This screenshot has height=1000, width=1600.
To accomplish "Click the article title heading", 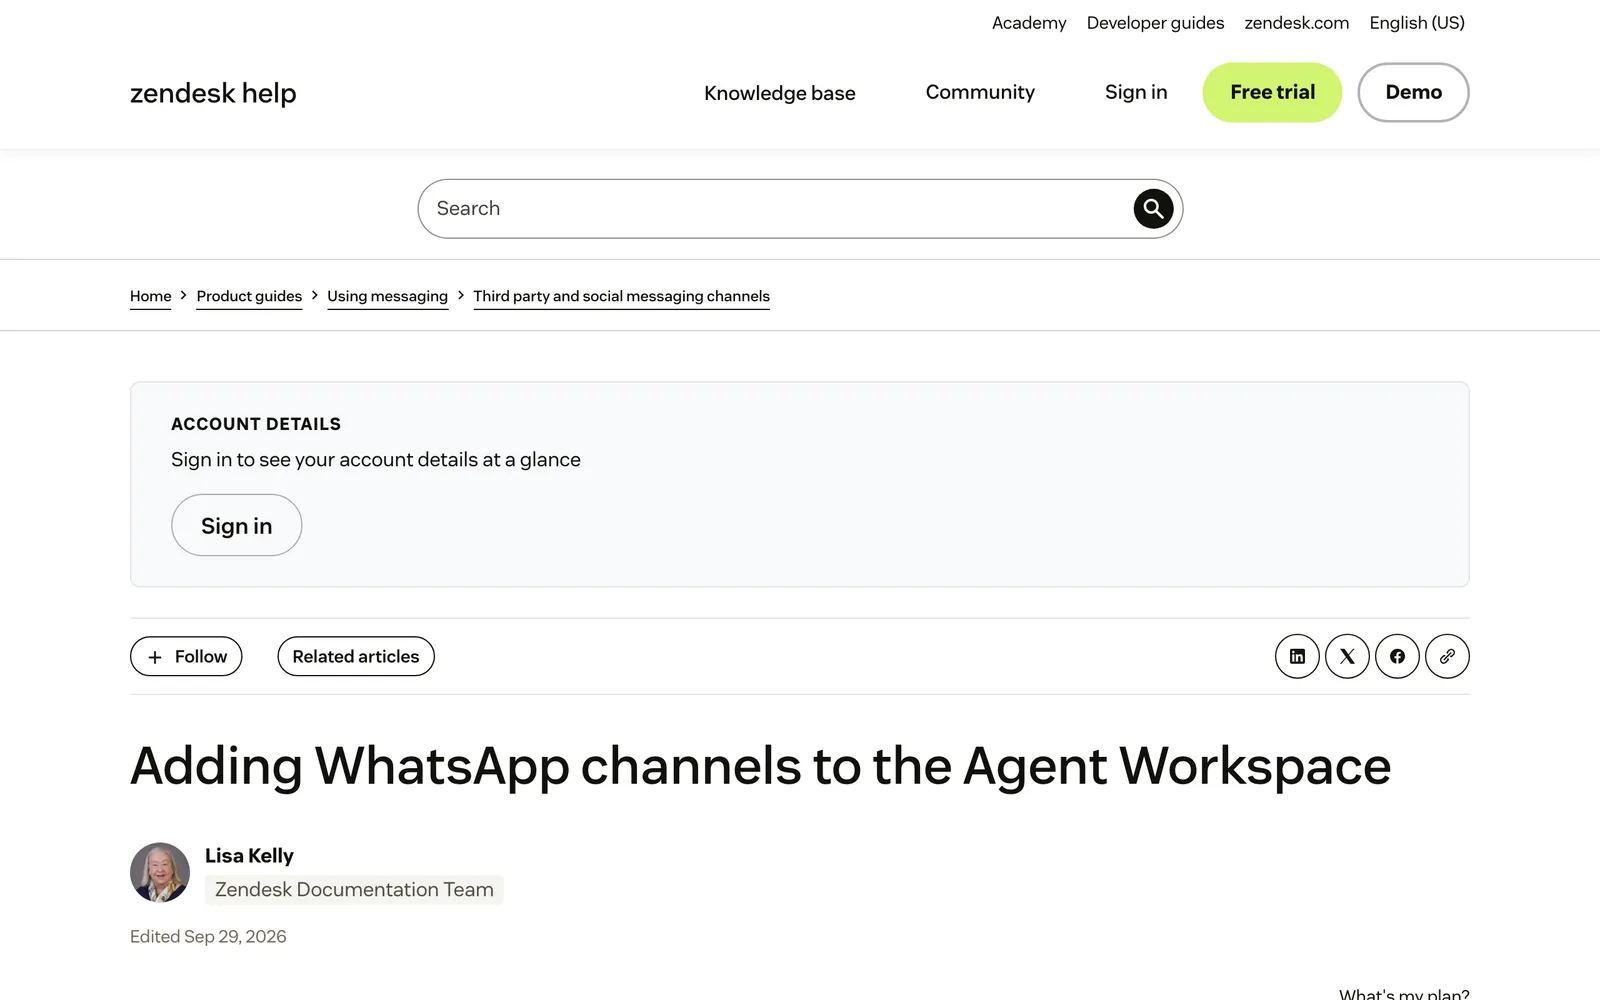I will click(x=760, y=767).
